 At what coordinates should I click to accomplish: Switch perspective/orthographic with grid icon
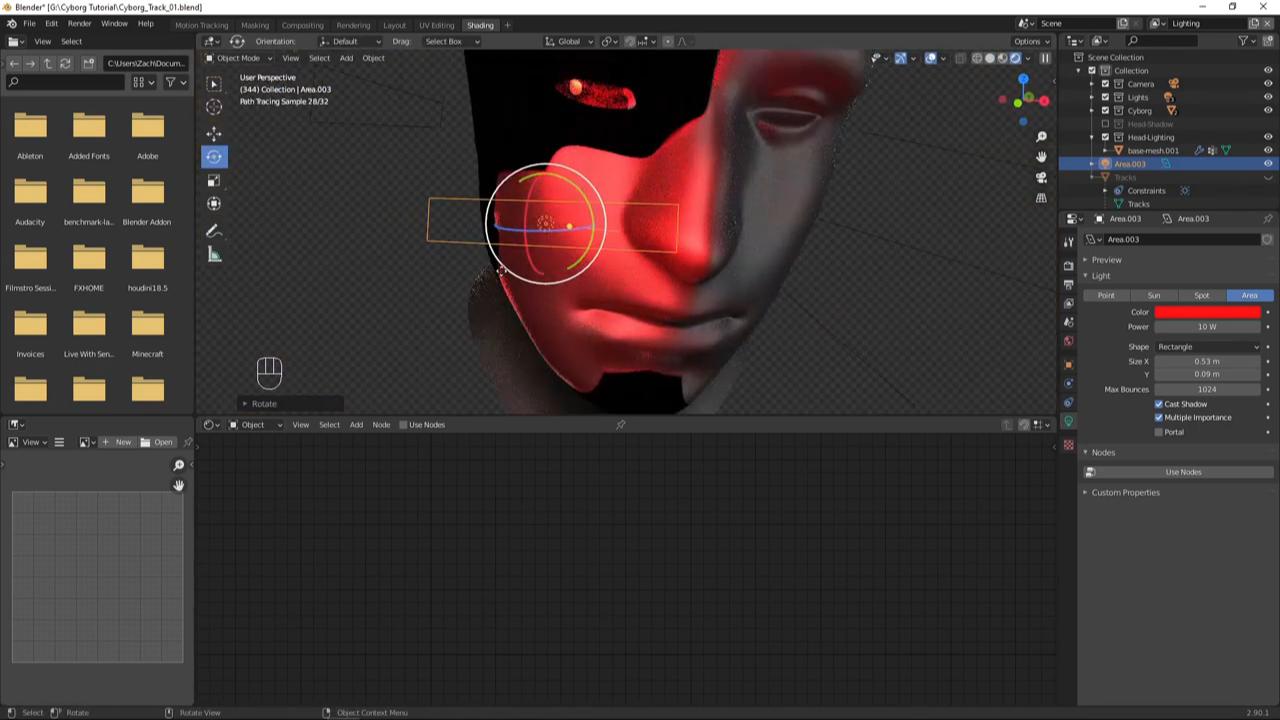tap(1041, 198)
